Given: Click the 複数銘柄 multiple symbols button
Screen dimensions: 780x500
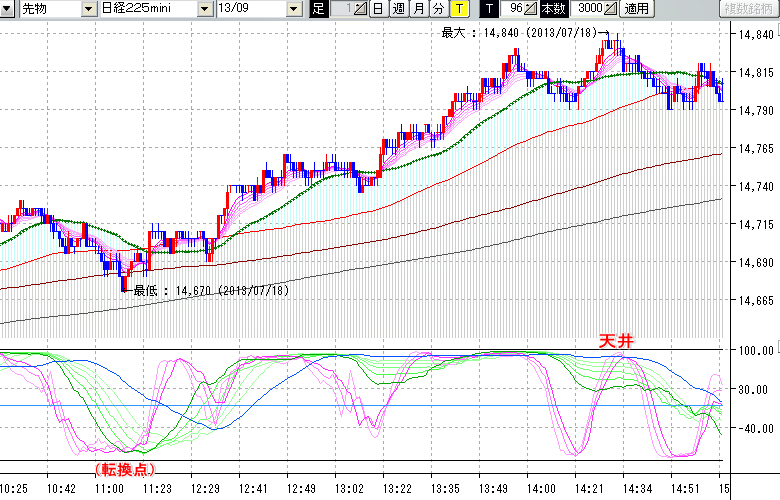Looking at the screenshot, I should (x=749, y=9).
